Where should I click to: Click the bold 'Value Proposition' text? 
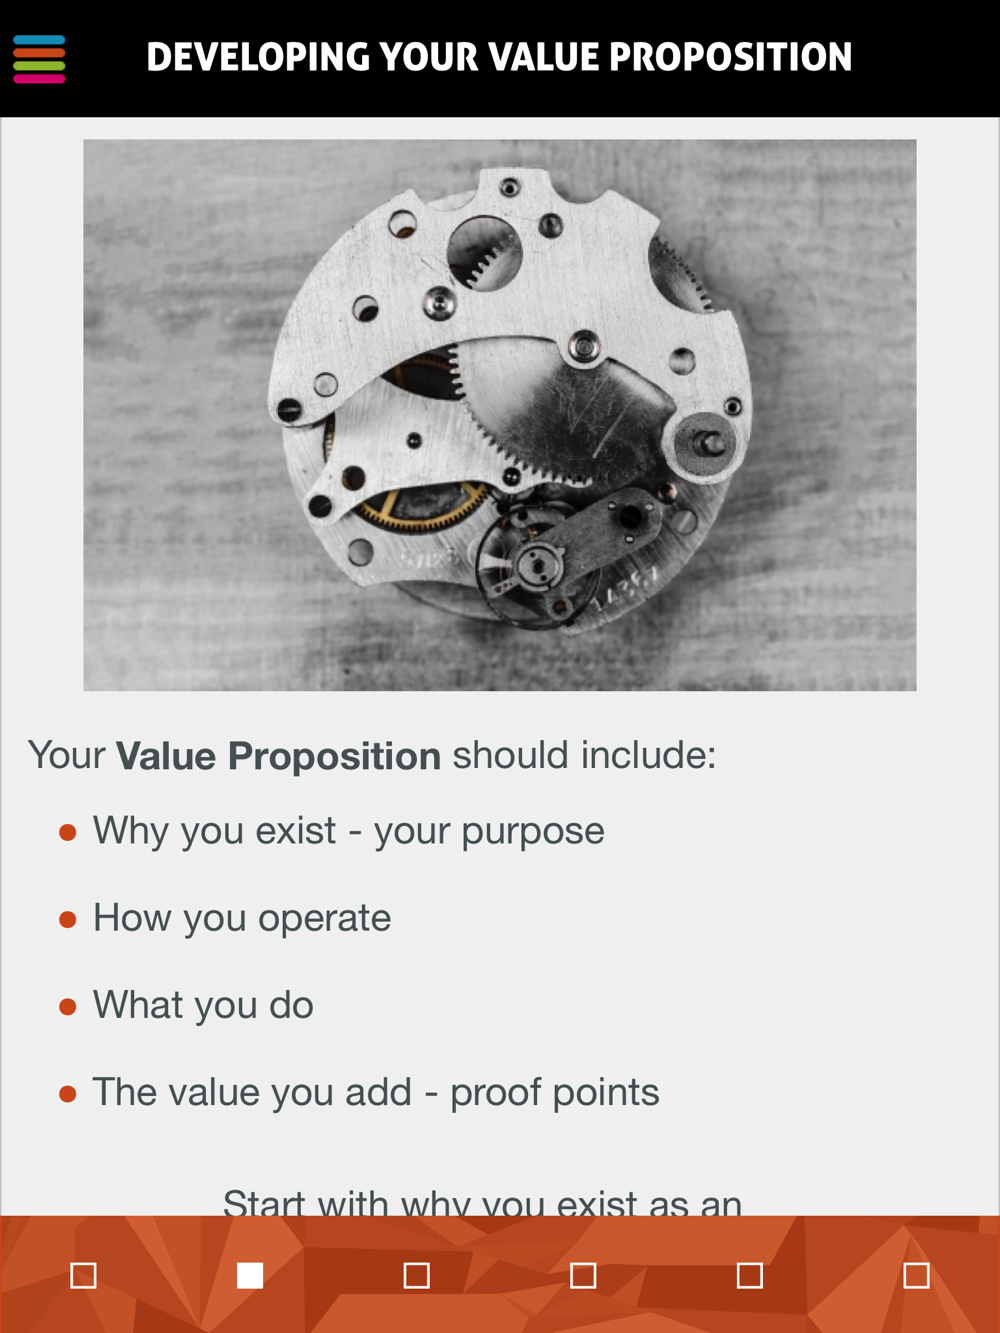[278, 756]
